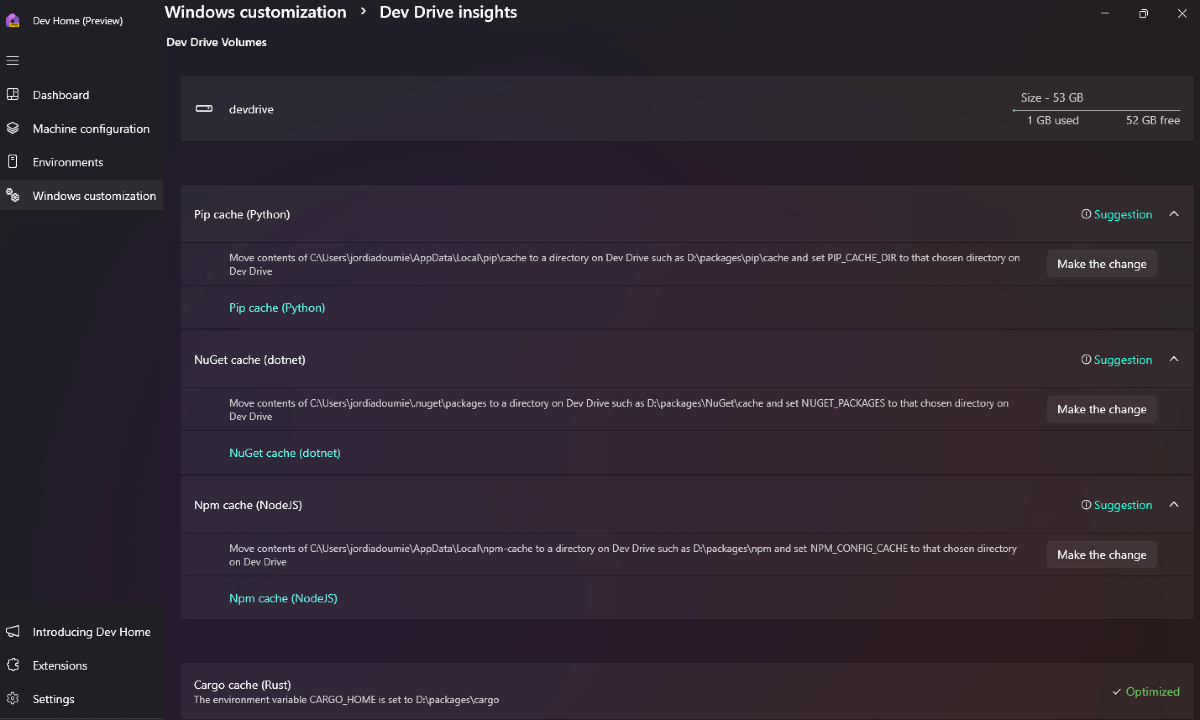Click the devdrive storage usage bar

tap(1096, 110)
